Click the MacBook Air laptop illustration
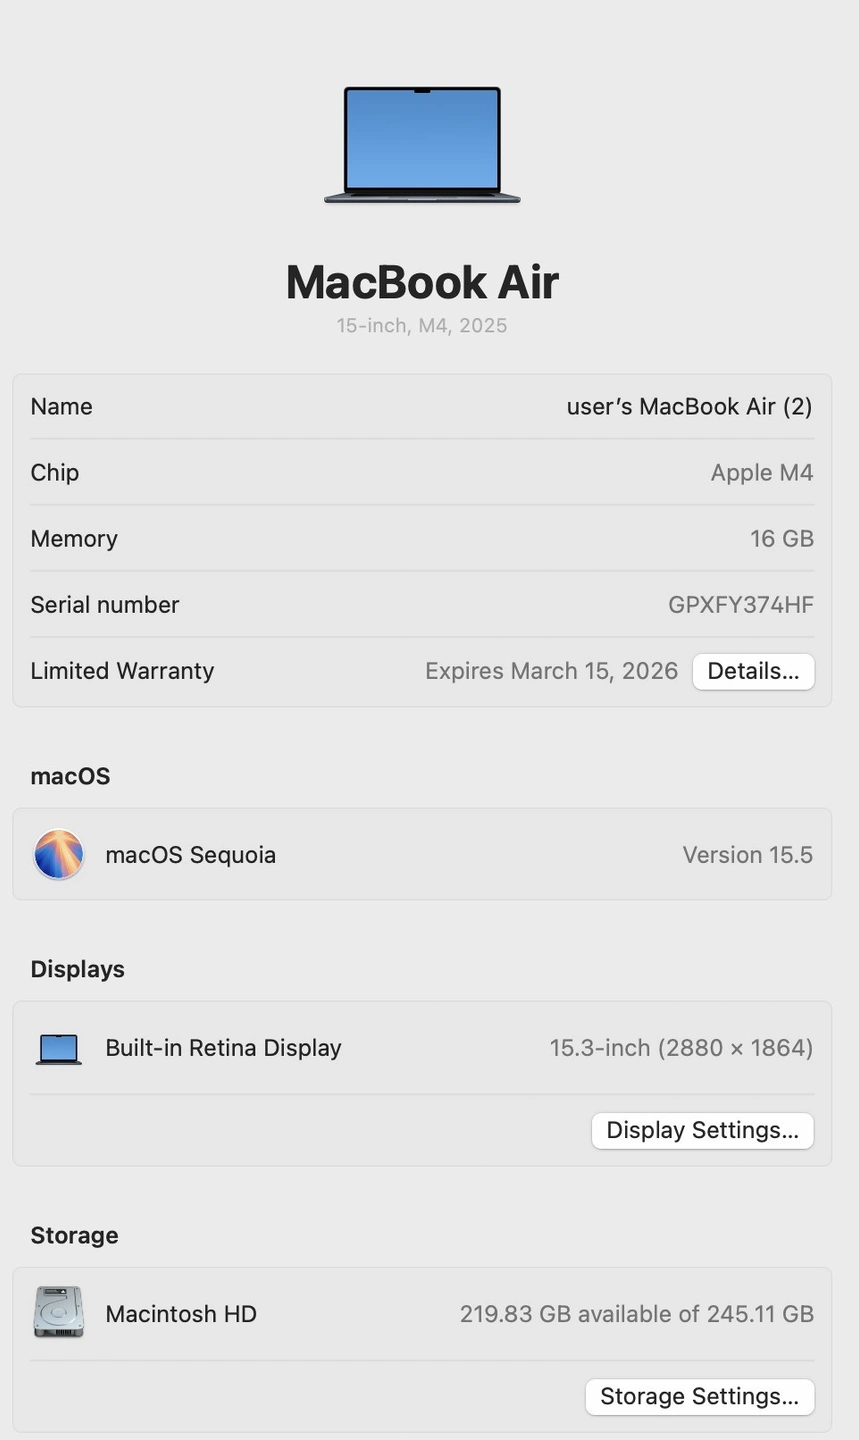 point(422,145)
